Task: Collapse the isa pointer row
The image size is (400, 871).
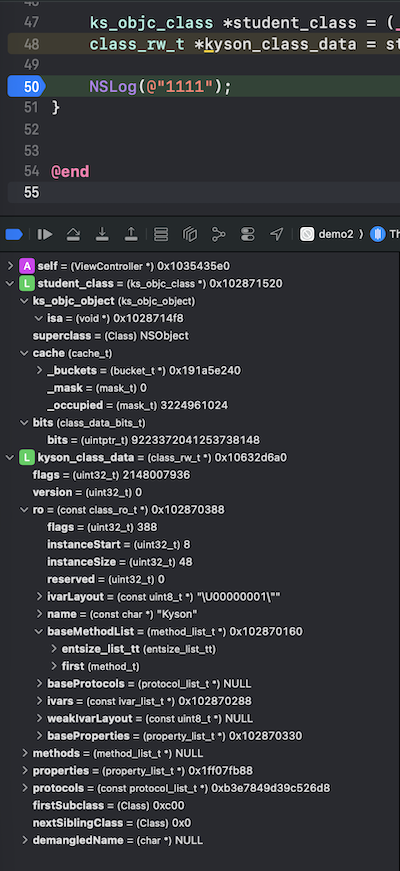Action: tap(39, 318)
